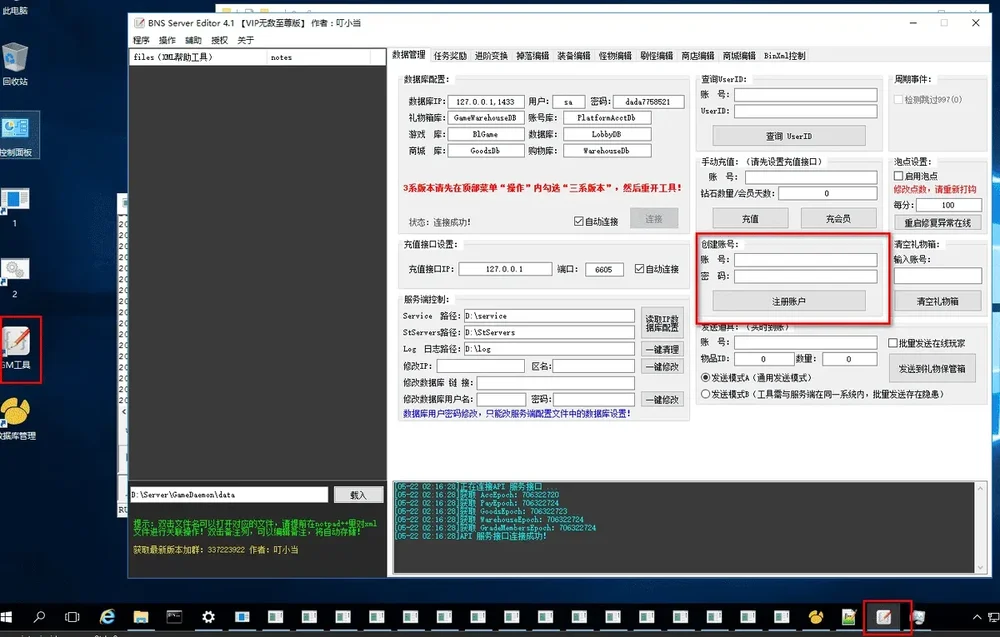Switch to the 任务奖励 tab
This screenshot has height=637, width=1000.
(450, 56)
